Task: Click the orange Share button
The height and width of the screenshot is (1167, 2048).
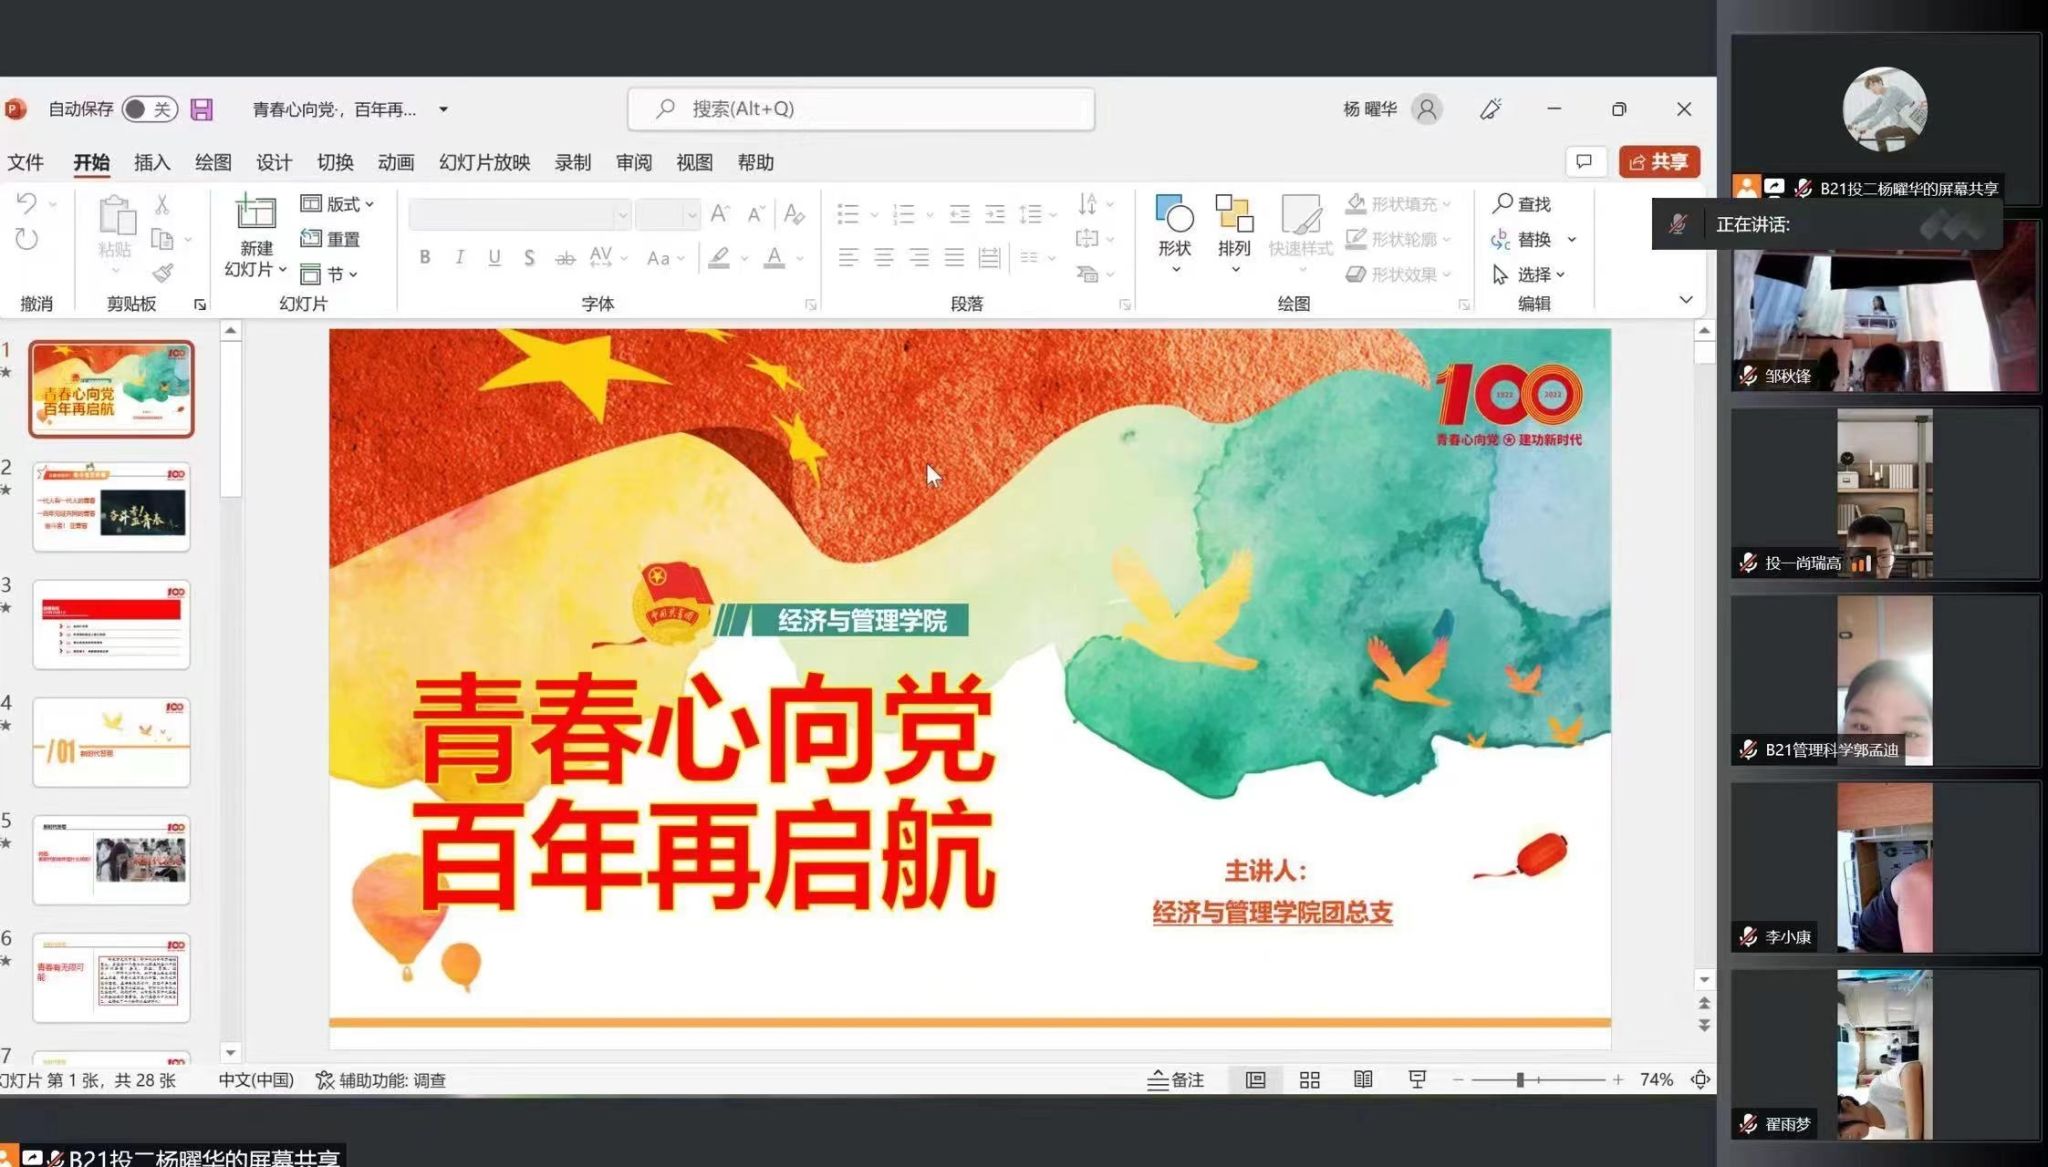Action: [x=1658, y=162]
